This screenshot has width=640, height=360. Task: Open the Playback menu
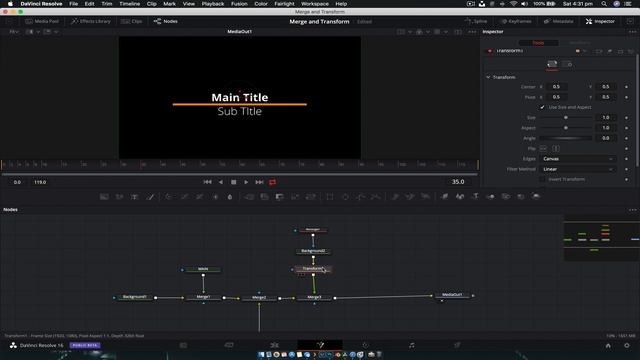[x=213, y=4]
